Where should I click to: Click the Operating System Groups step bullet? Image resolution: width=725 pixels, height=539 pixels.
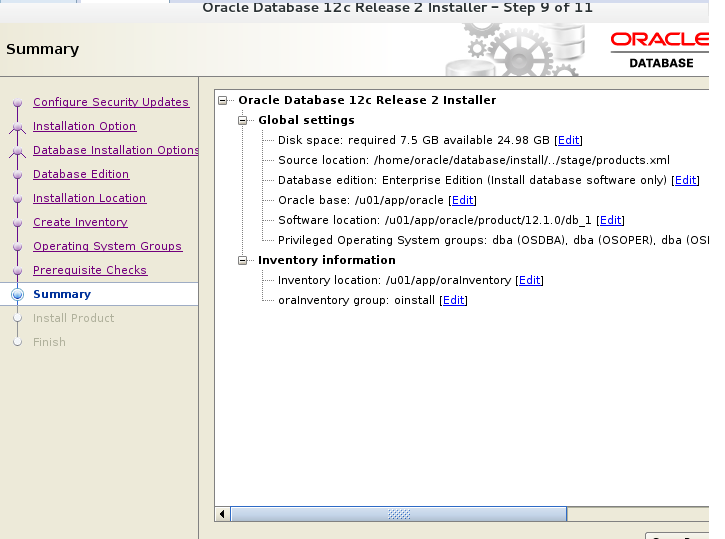tap(18, 246)
